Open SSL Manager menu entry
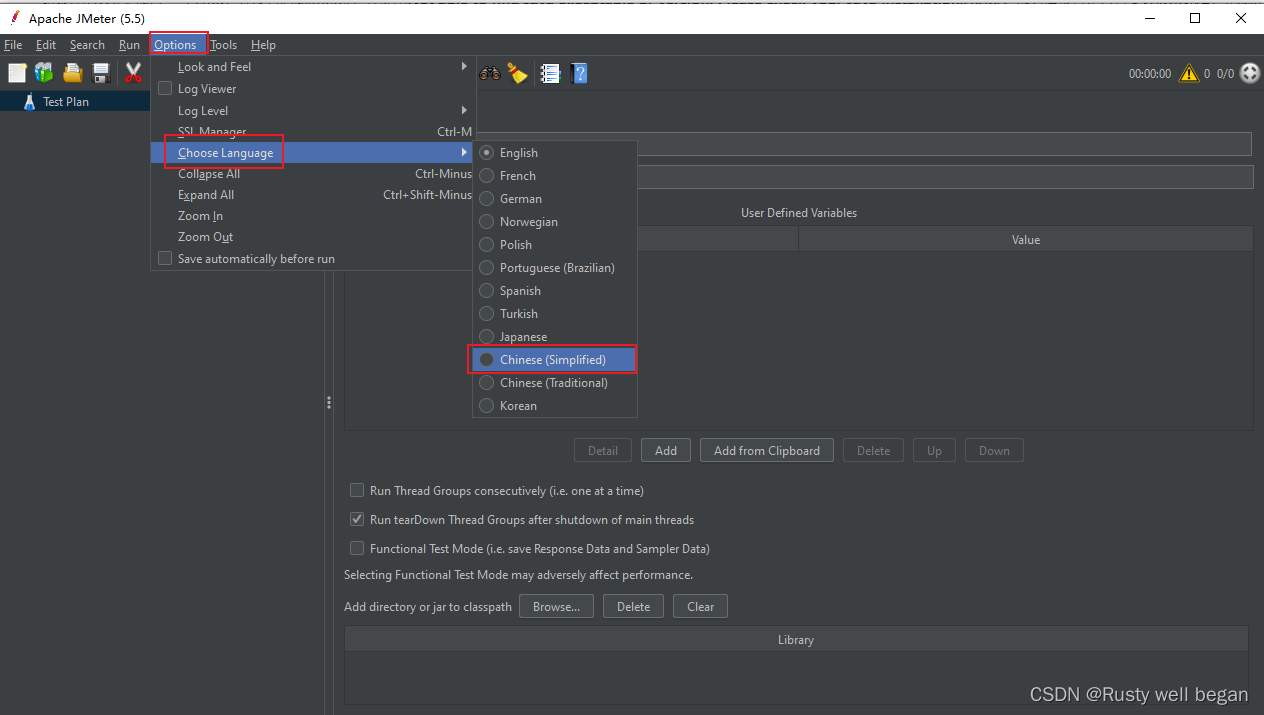This screenshot has width=1264, height=715. pyautogui.click(x=313, y=132)
